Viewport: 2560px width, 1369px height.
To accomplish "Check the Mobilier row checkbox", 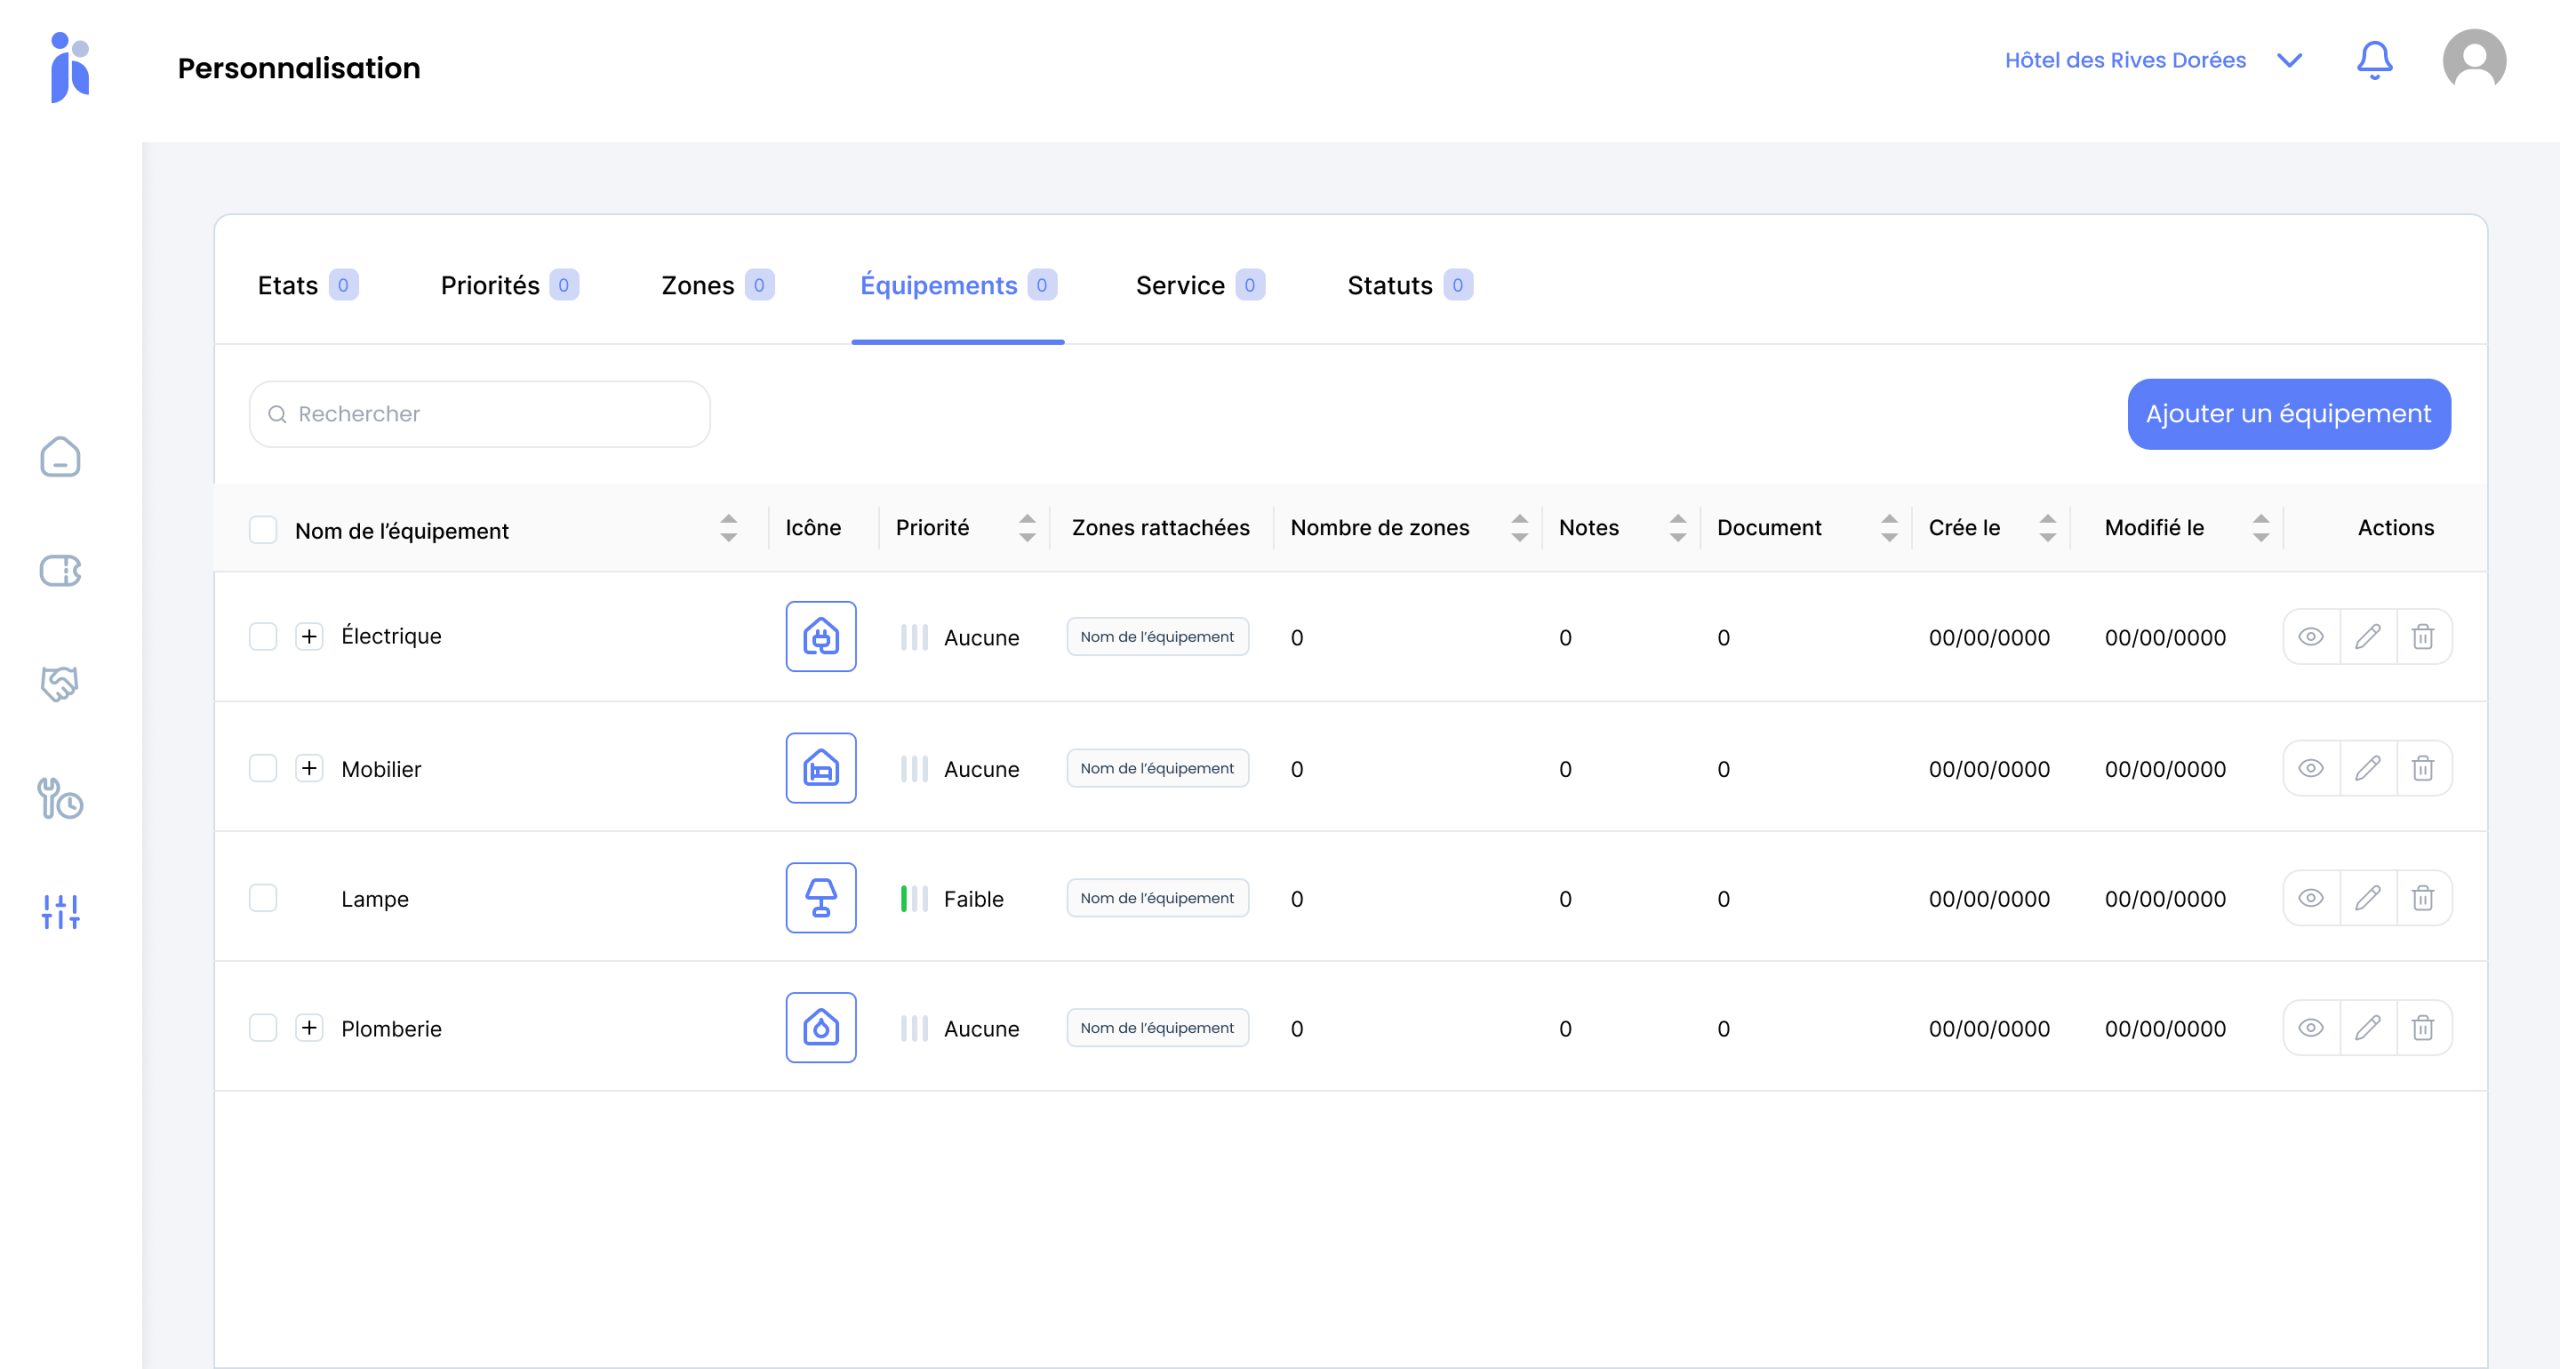I will coord(263,768).
